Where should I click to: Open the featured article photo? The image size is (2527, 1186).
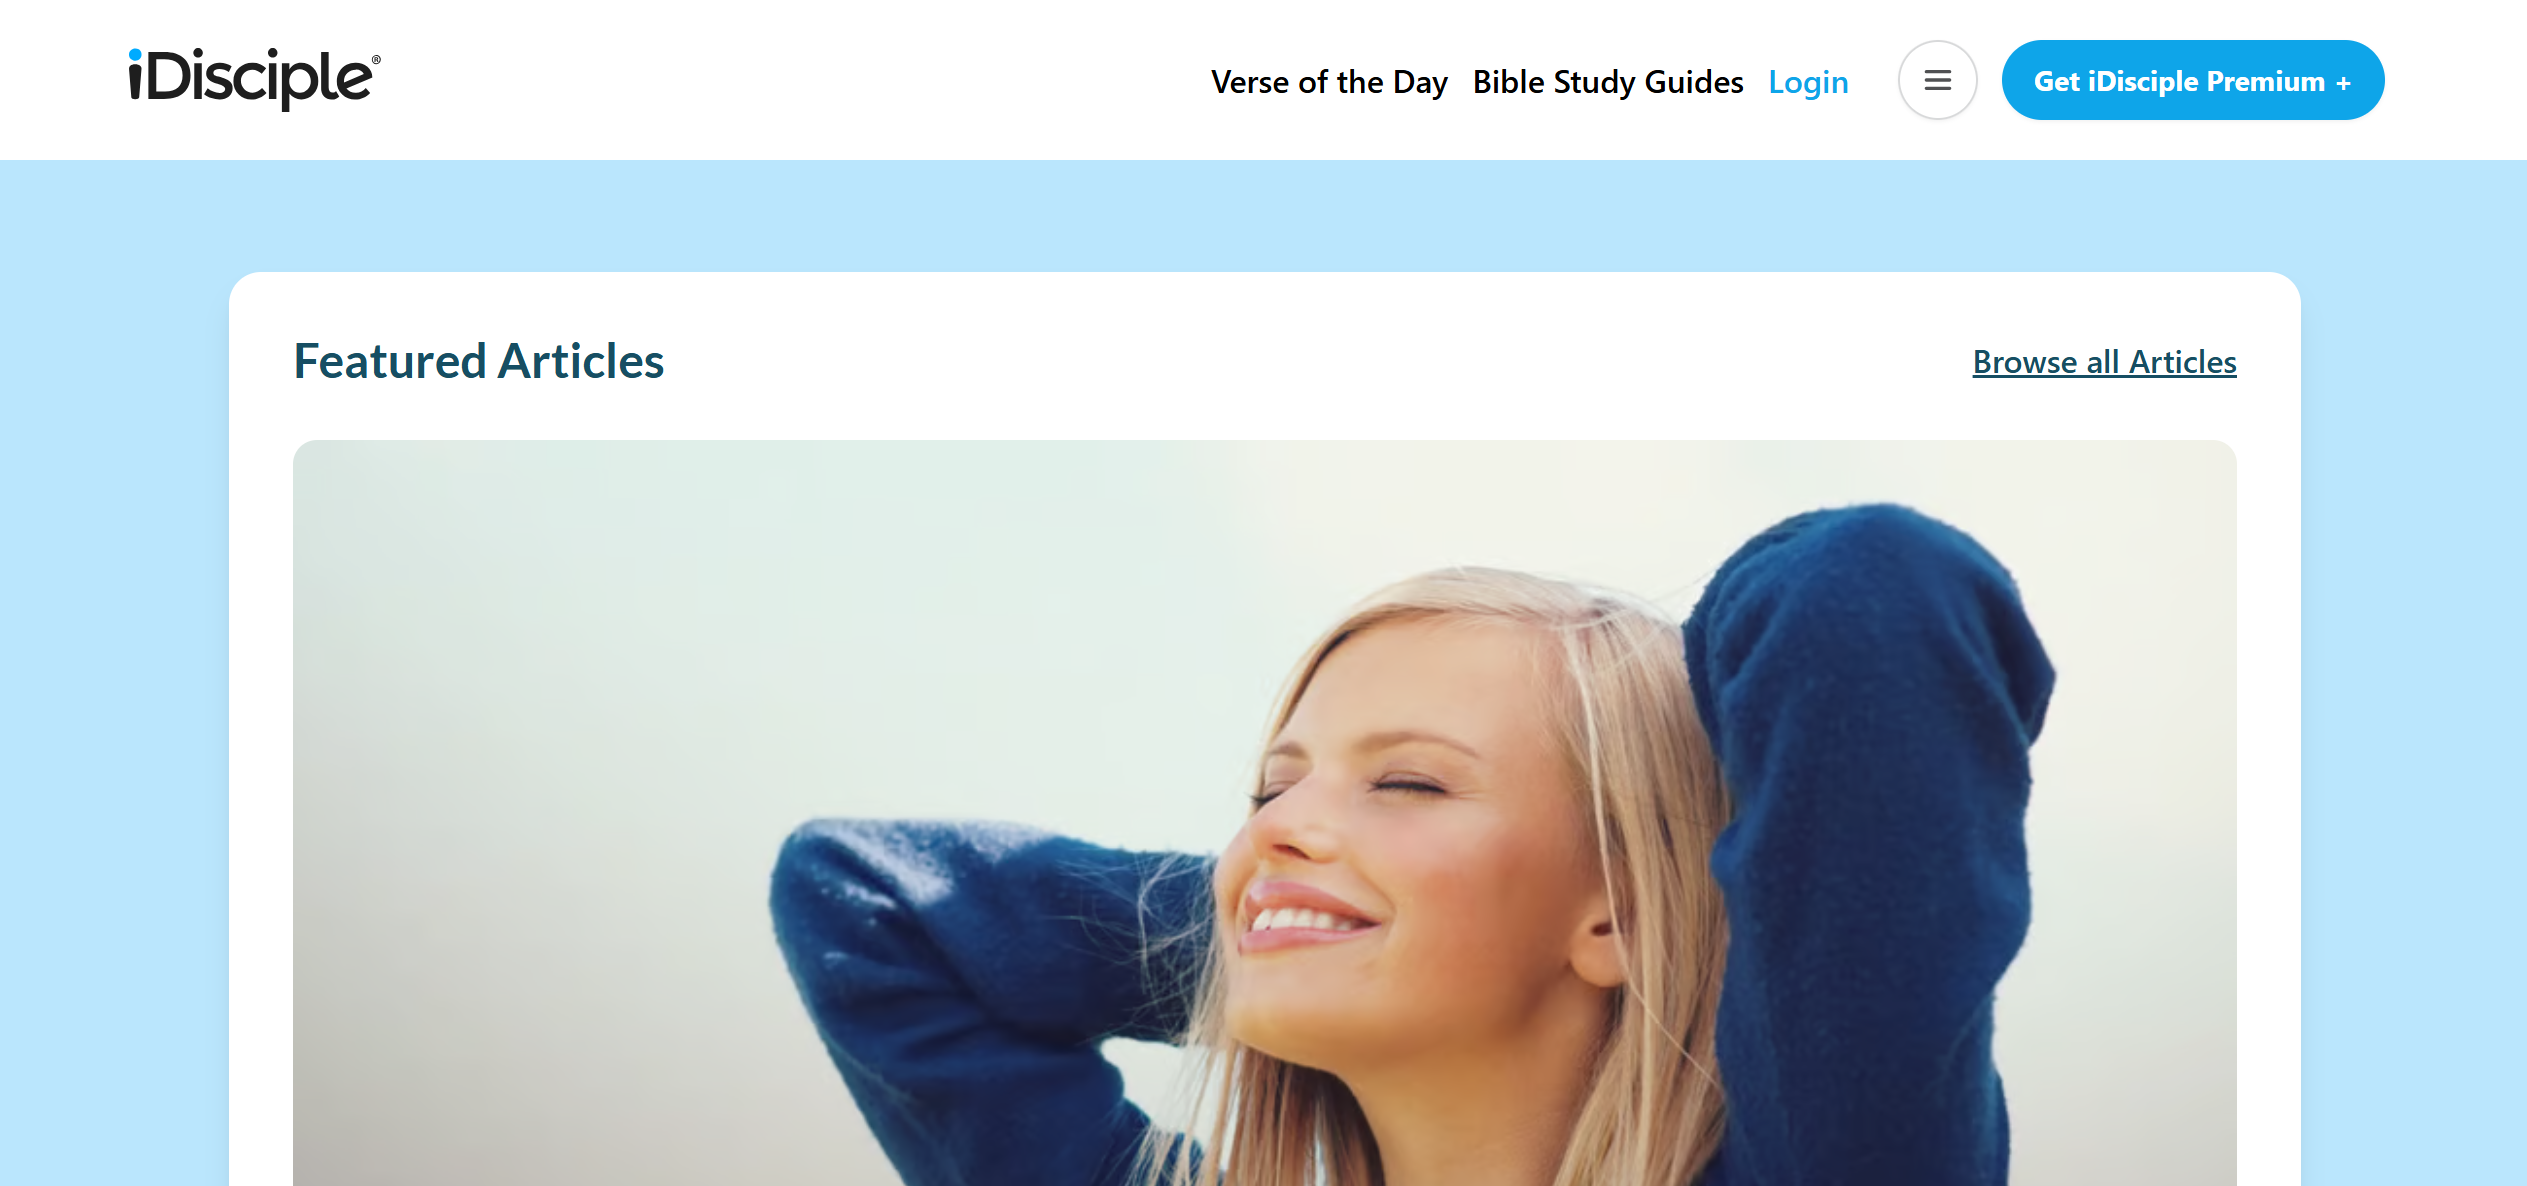pyautogui.click(x=1264, y=812)
